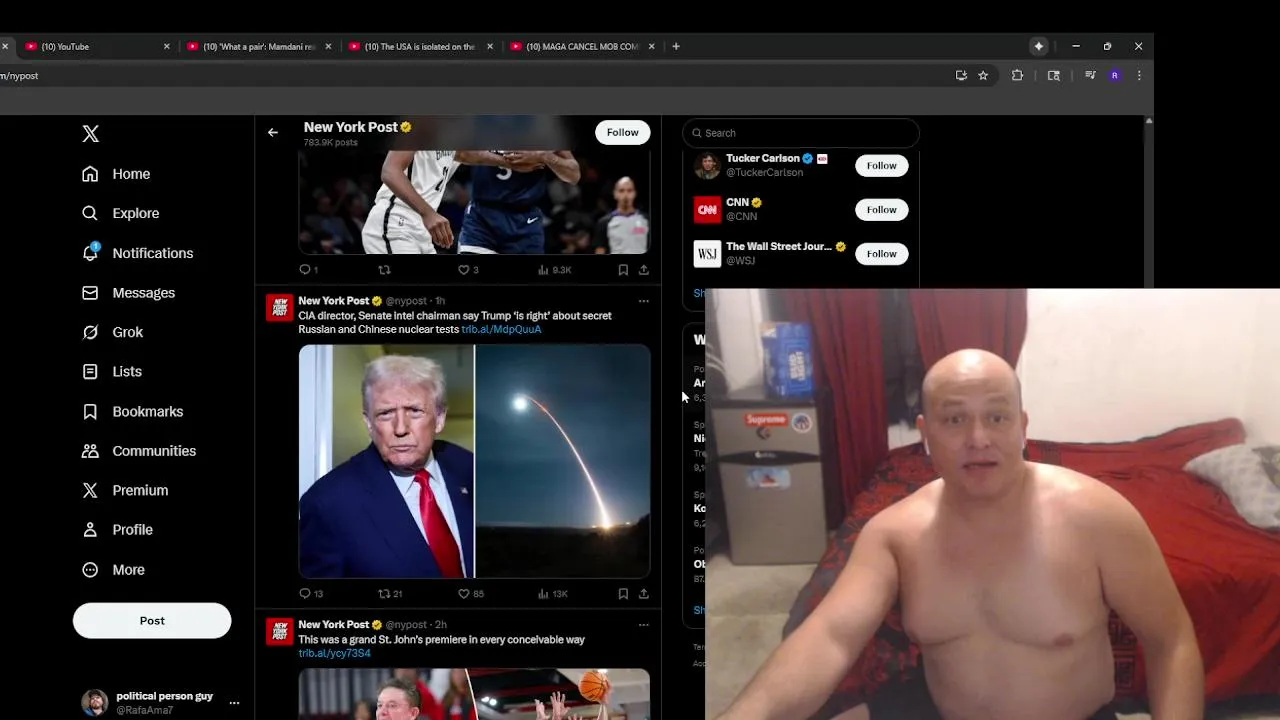The height and width of the screenshot is (720, 1280).
Task: Open Chrome profile avatar R
Action: click(1114, 75)
